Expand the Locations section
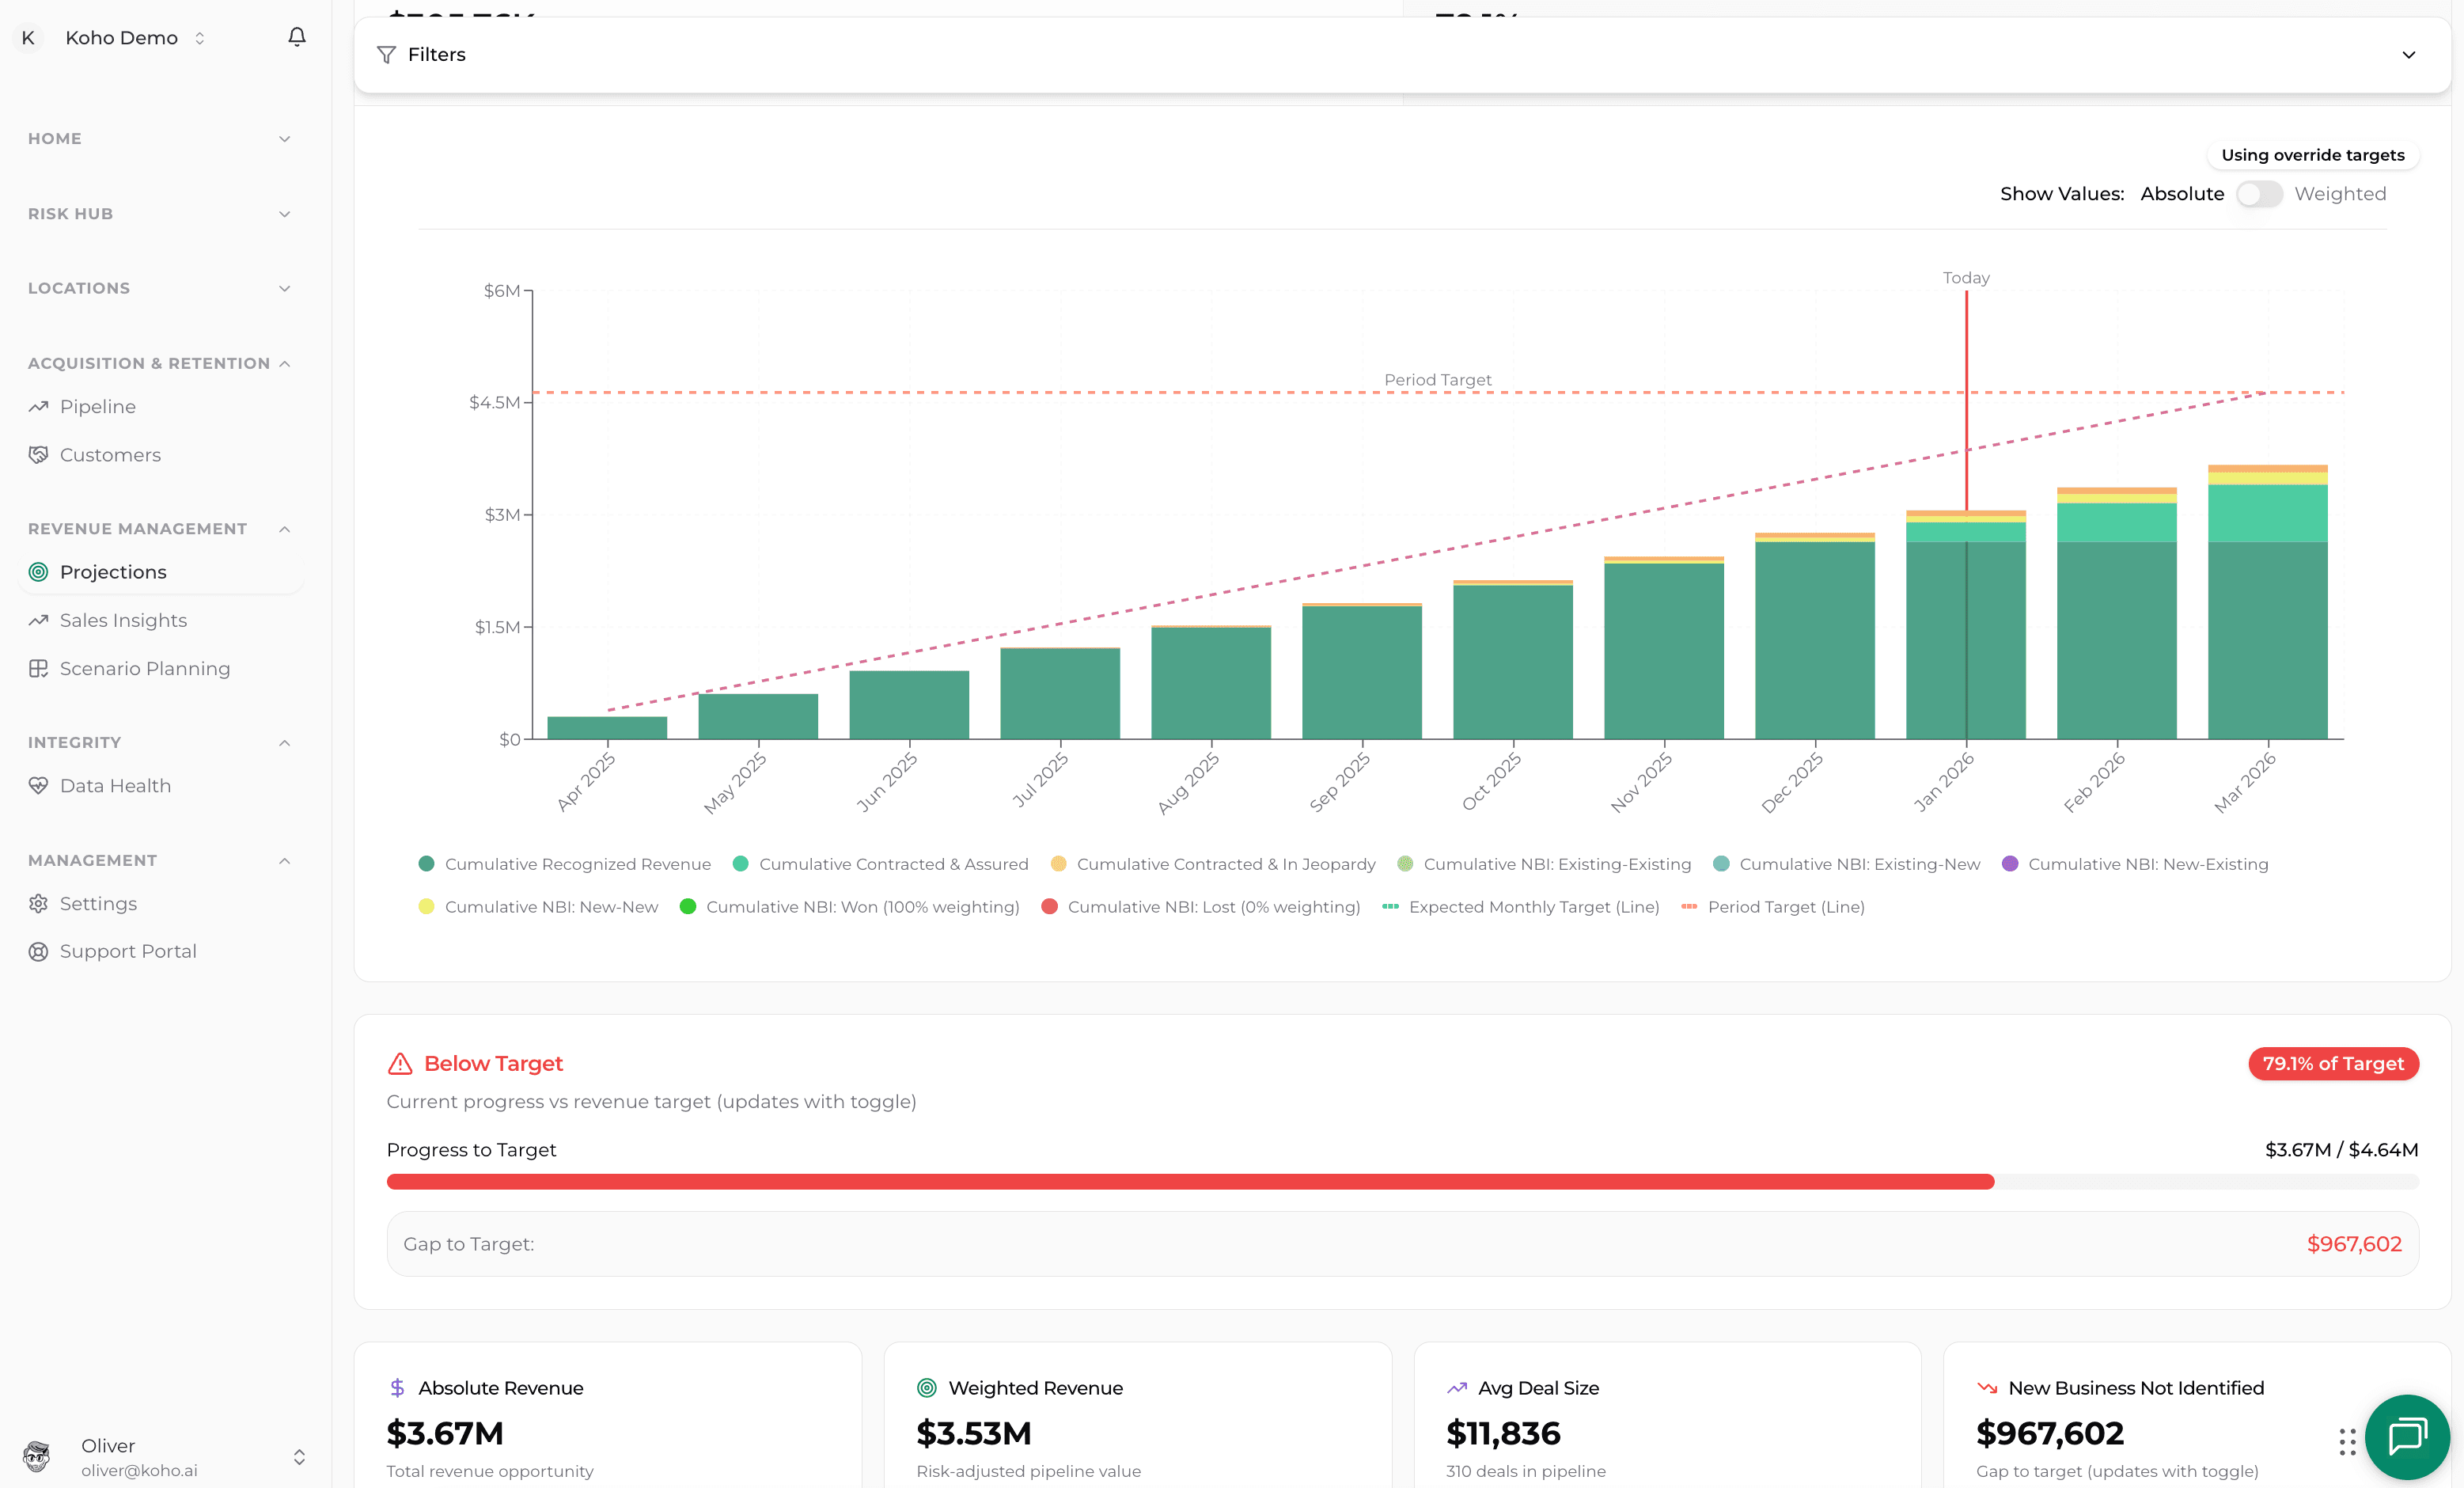Viewport: 2464px width, 1488px height. pyautogui.click(x=284, y=288)
